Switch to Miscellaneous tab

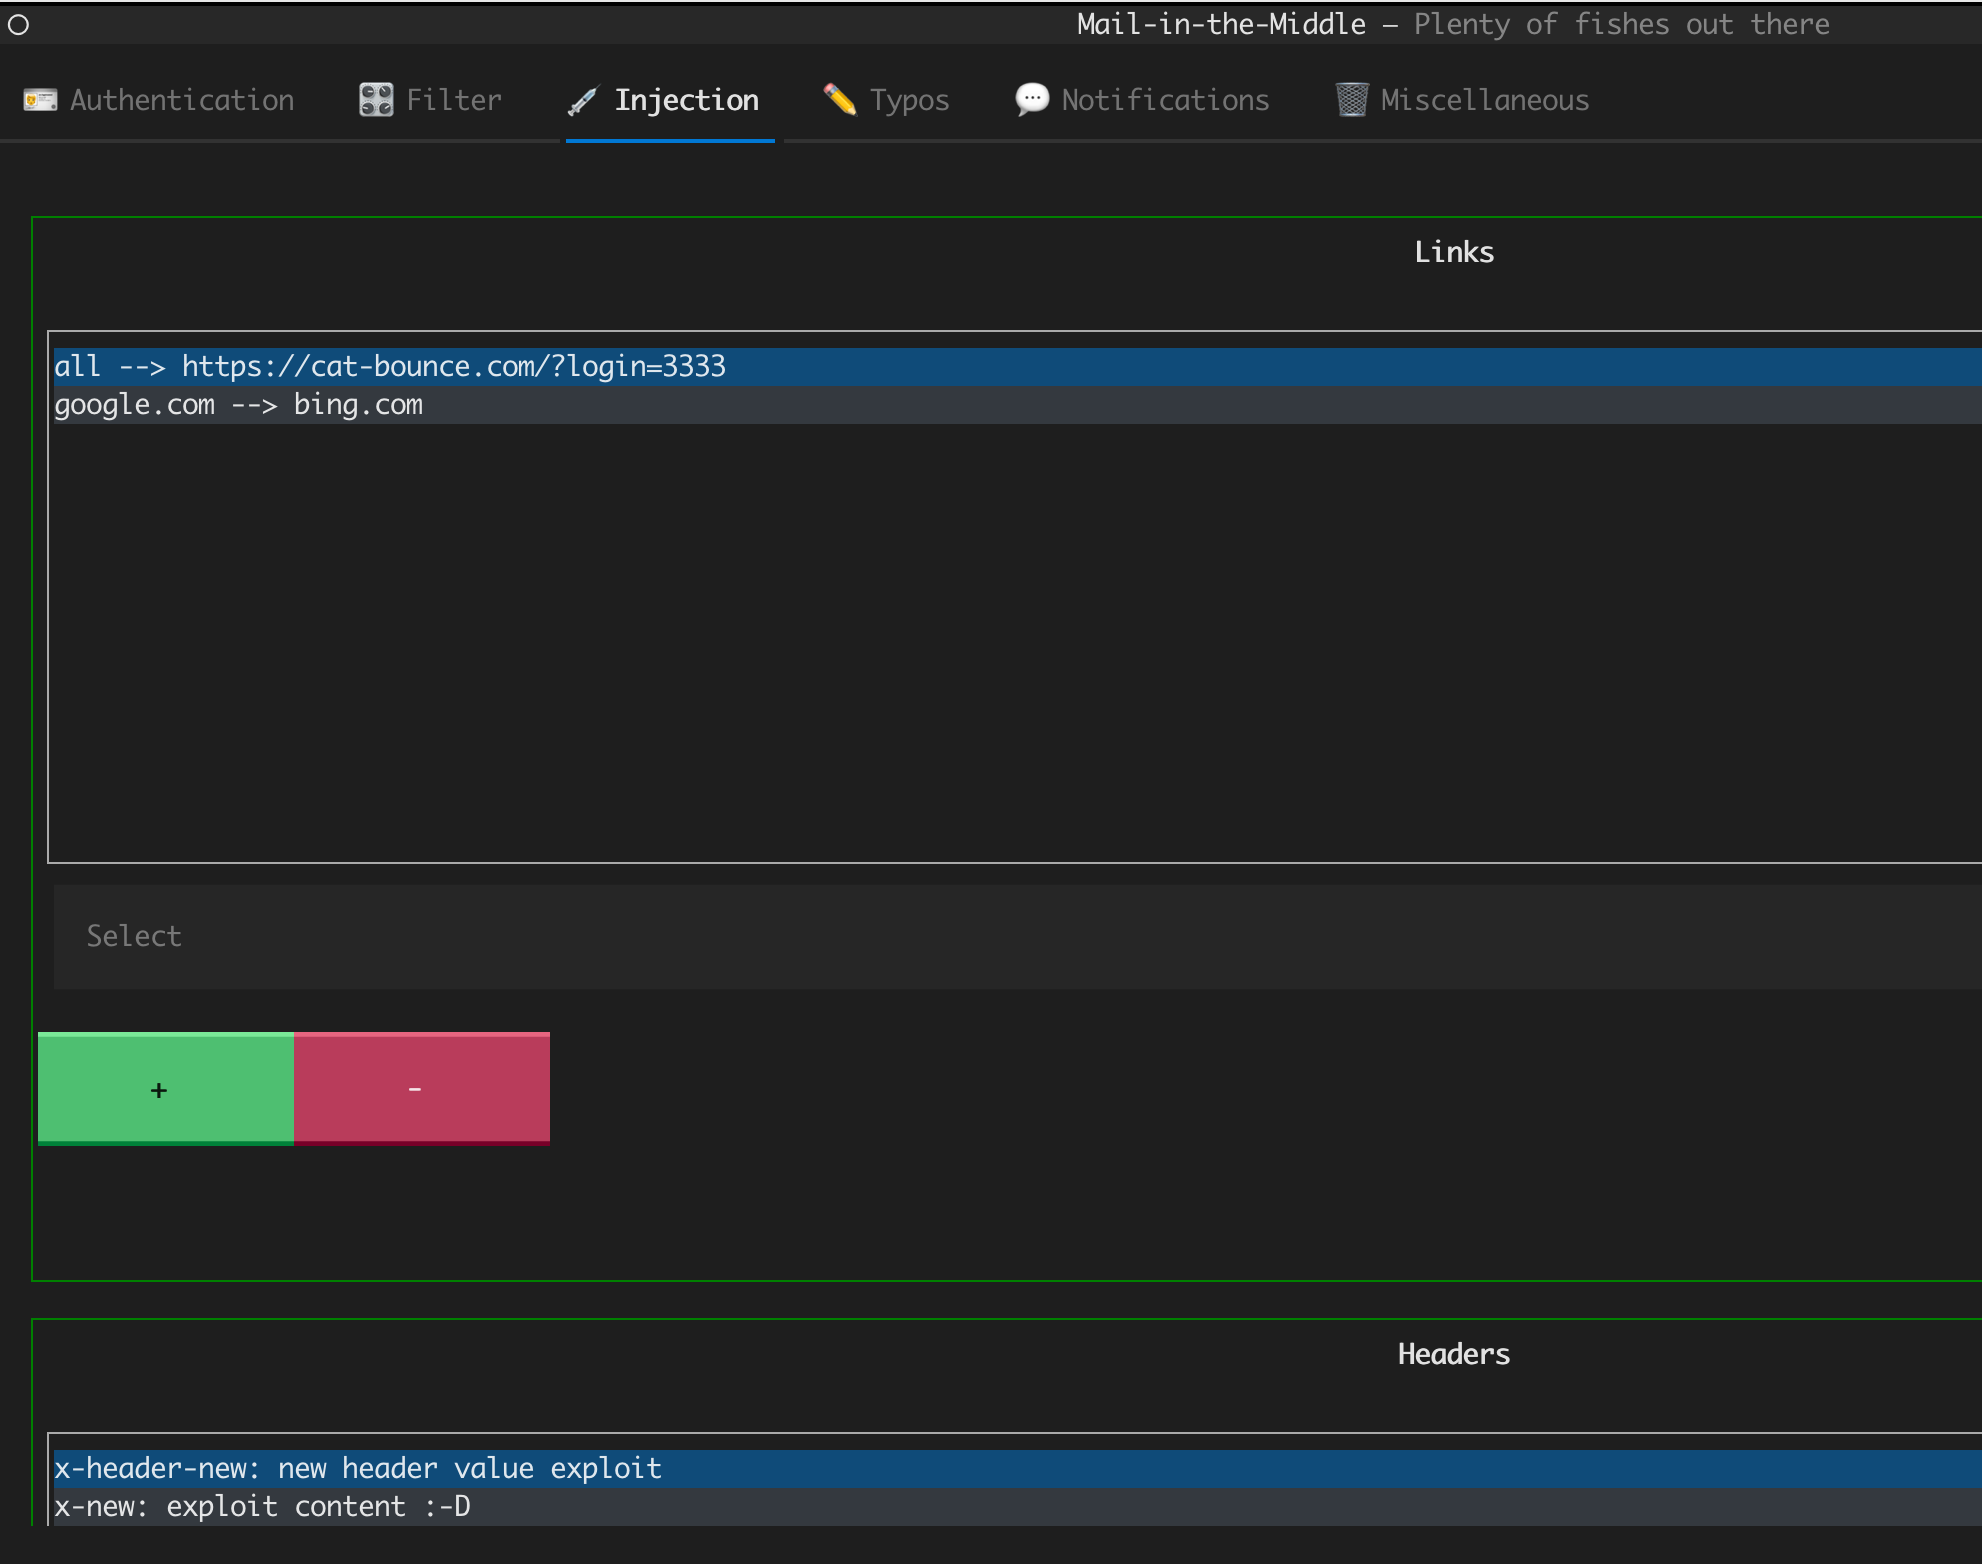click(1484, 100)
